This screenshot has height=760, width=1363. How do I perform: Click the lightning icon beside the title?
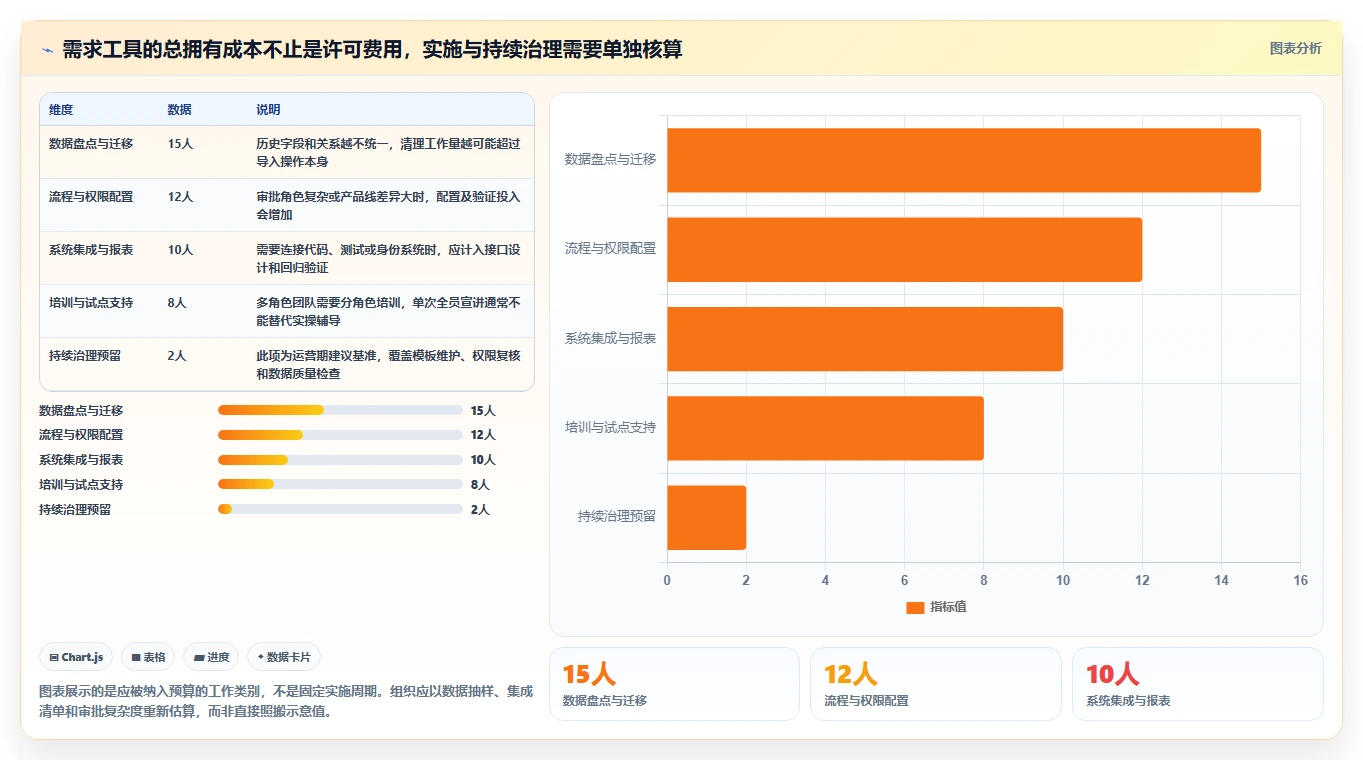(x=47, y=50)
